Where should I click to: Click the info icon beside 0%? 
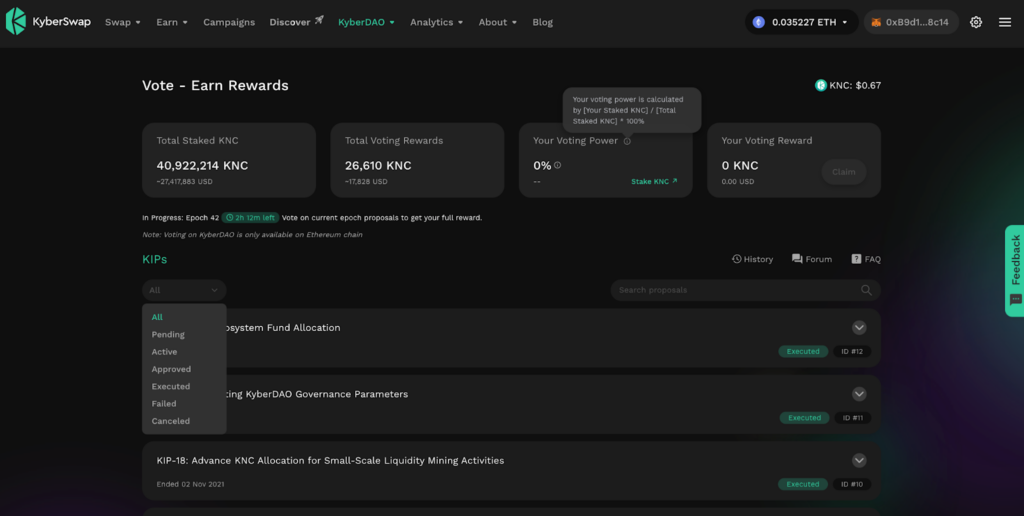557,165
